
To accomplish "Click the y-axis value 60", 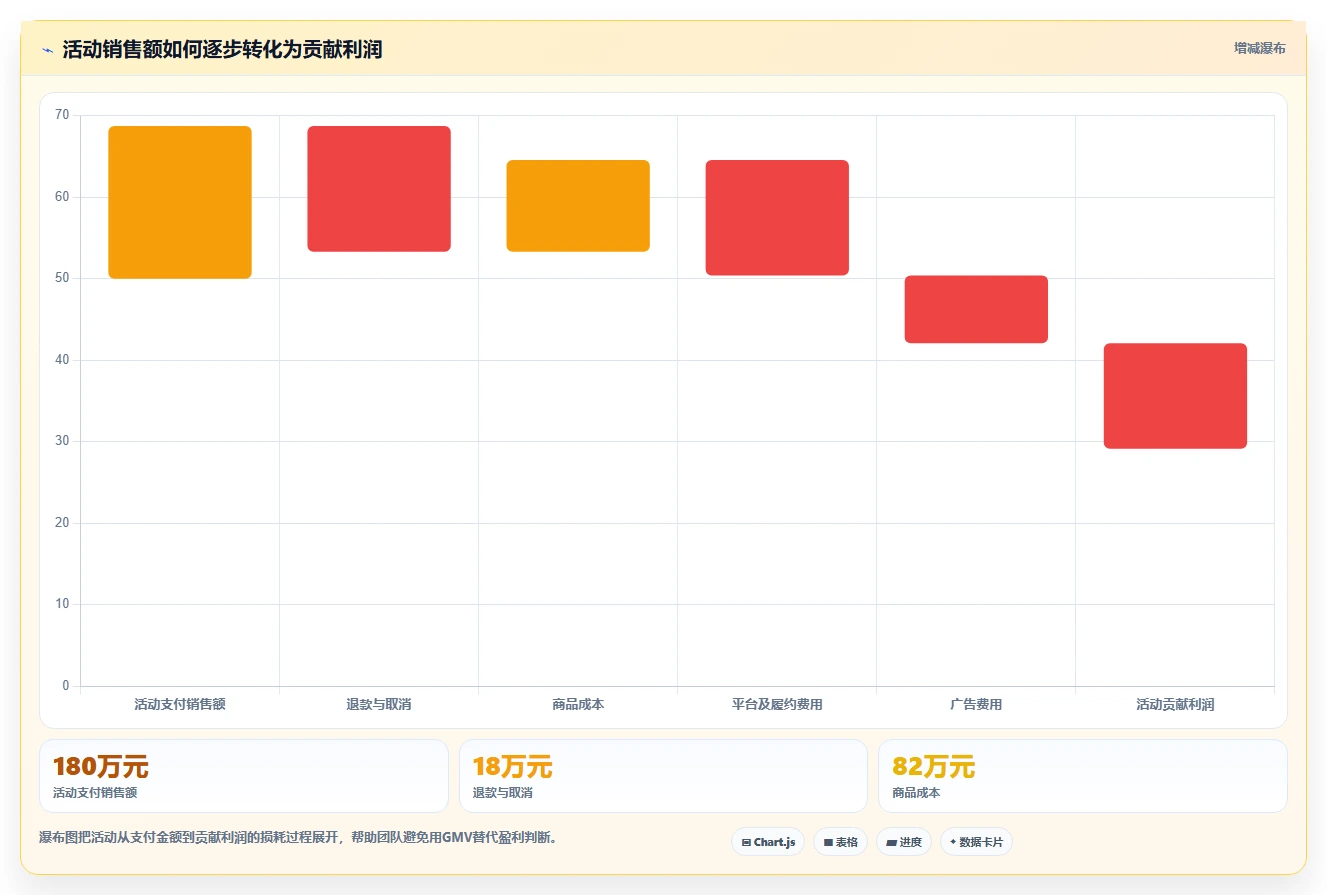I will click(x=62, y=197).
